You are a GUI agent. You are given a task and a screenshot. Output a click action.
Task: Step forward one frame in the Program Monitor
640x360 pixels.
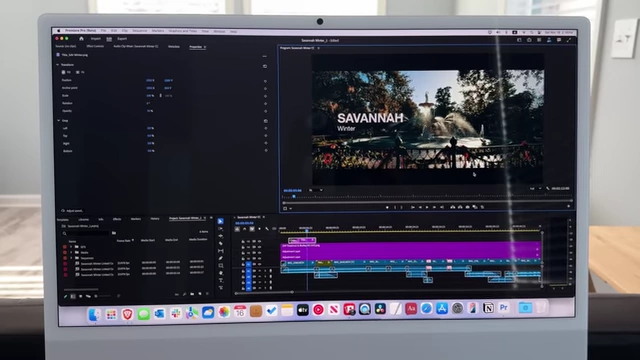point(435,207)
